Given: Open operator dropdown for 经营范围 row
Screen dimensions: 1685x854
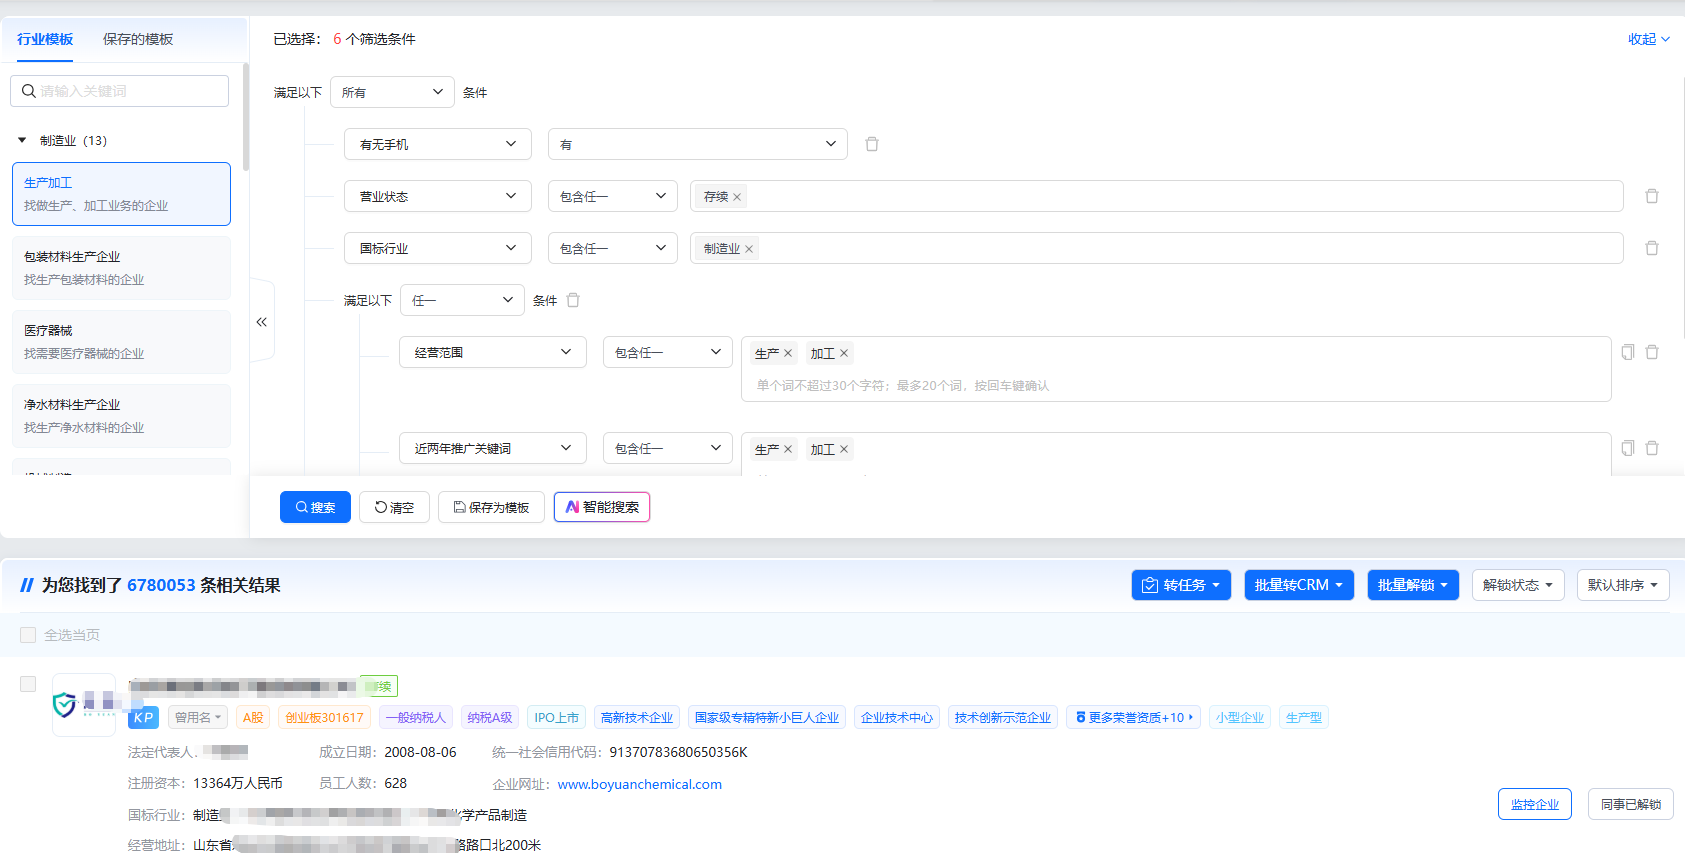Looking at the screenshot, I should point(668,352).
